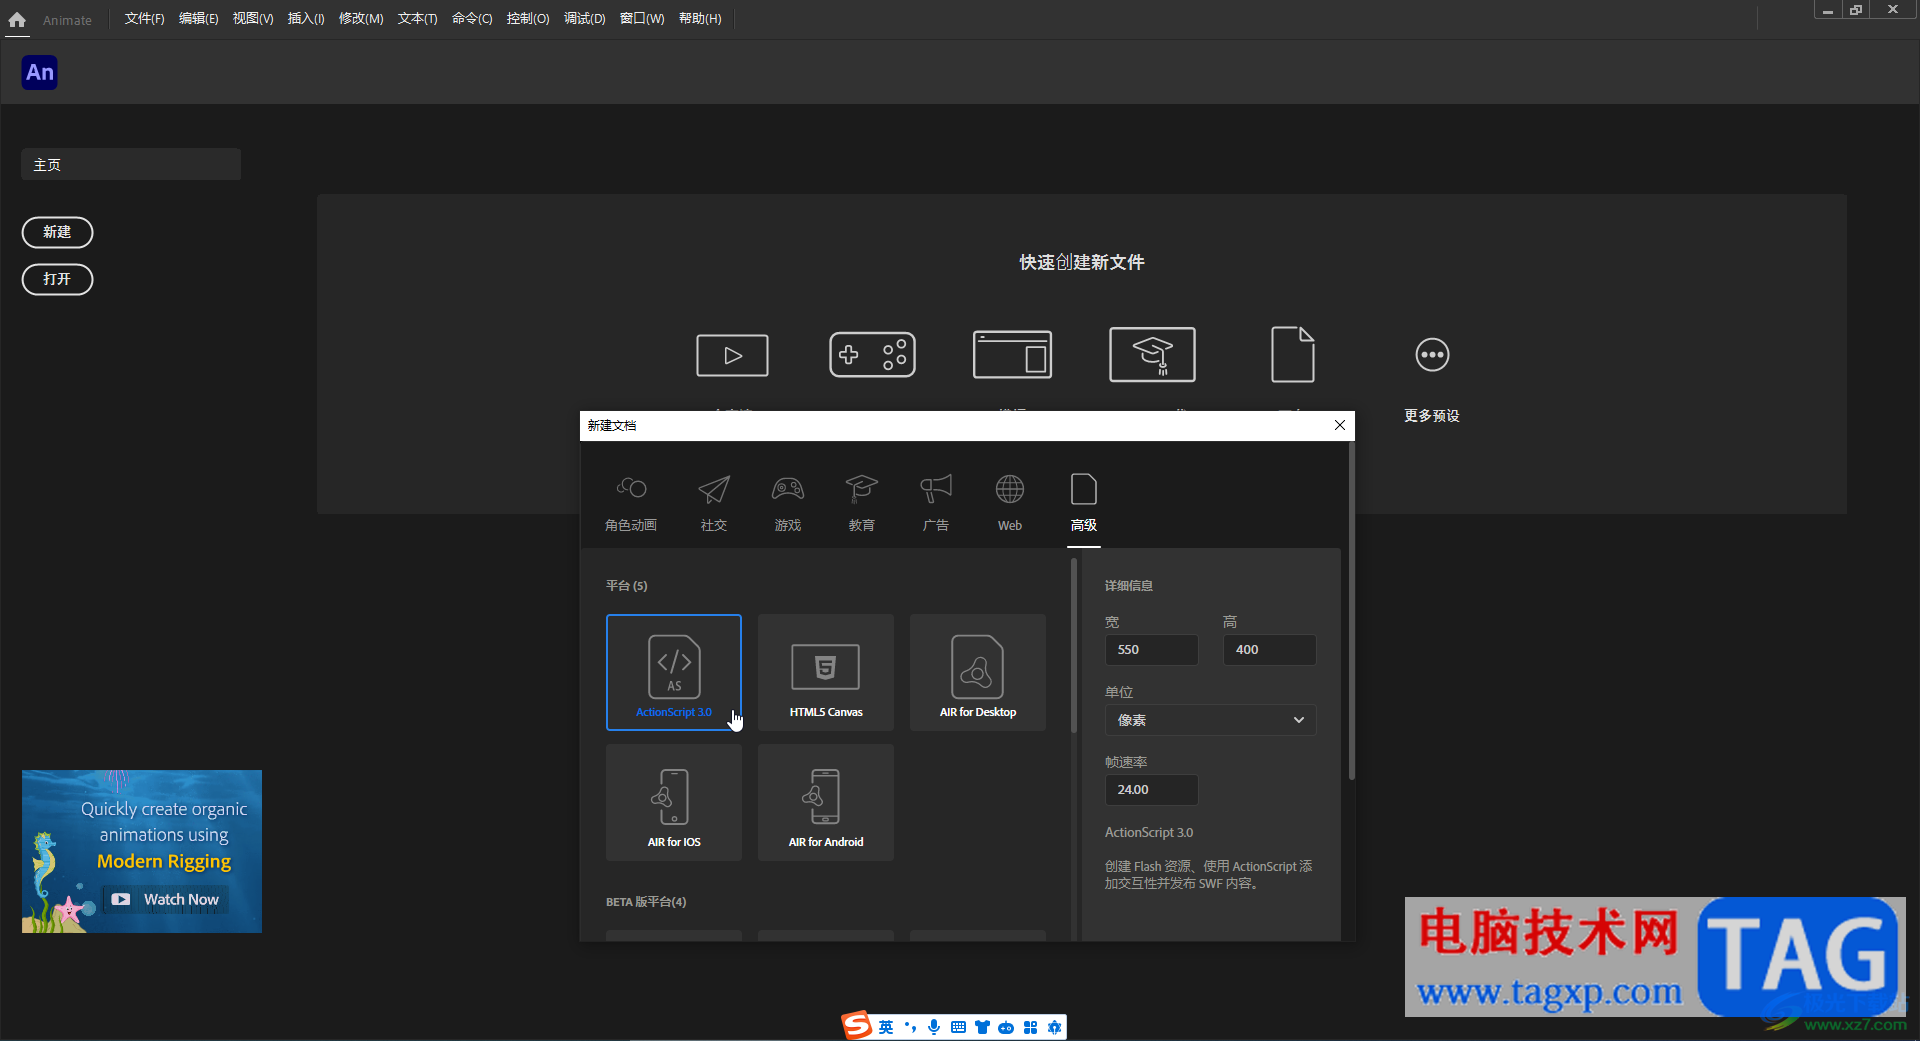This screenshot has width=1920, height=1041.
Task: Click the 新建 button in sidebar
Action: point(57,232)
